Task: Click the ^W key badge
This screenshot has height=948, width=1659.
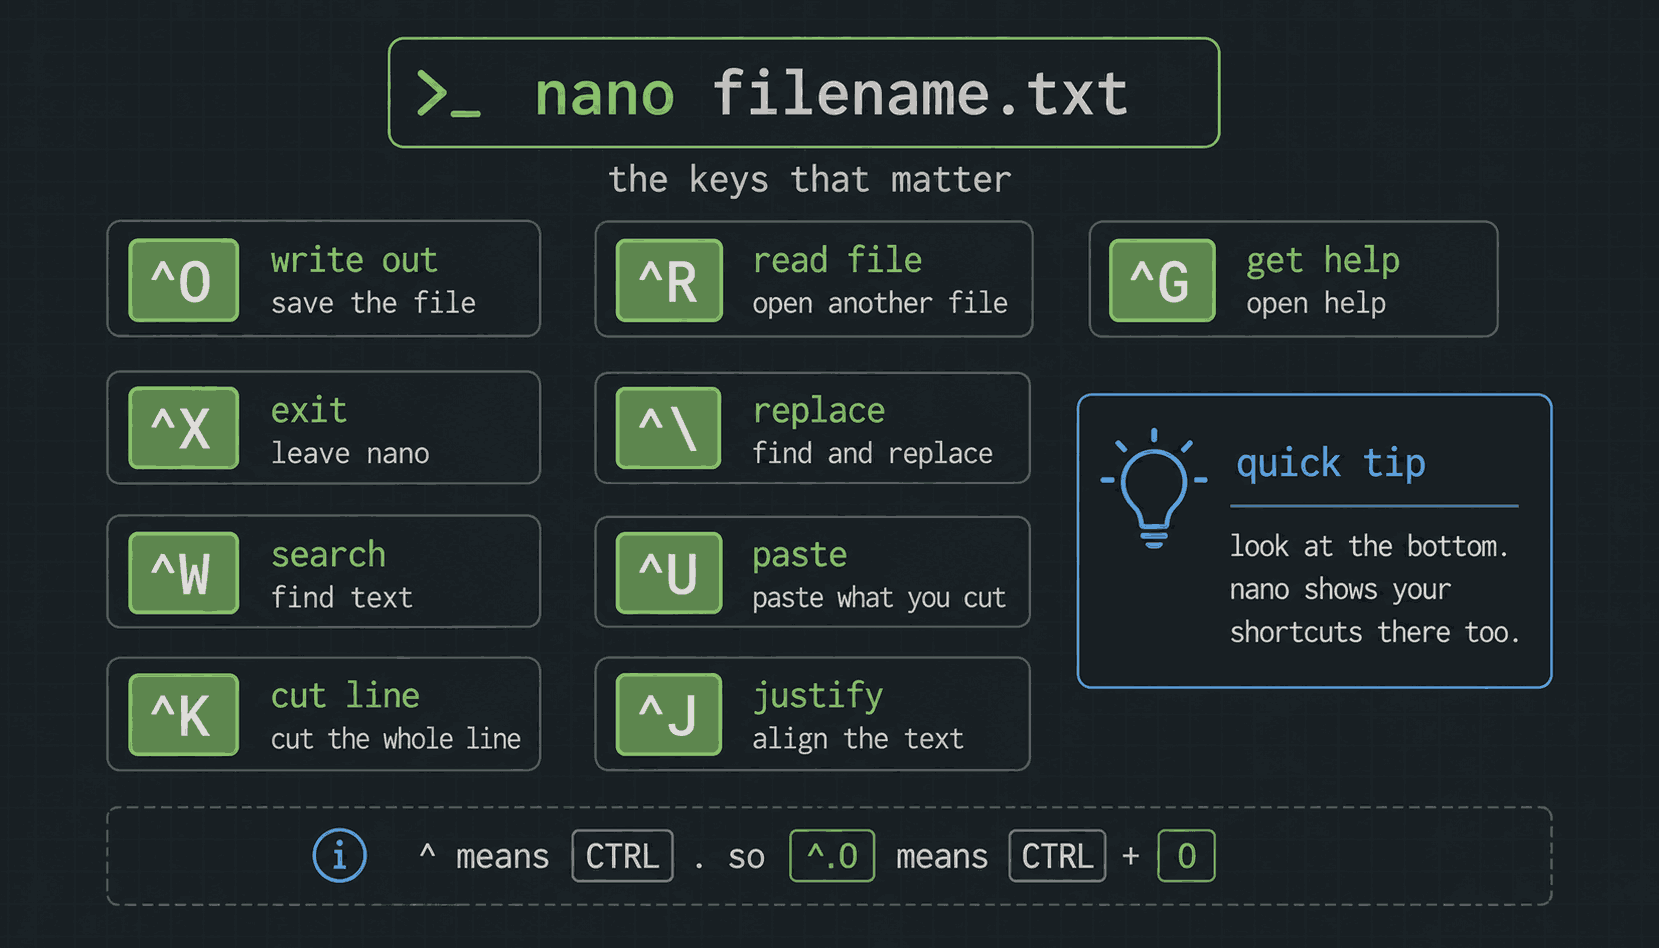Action: [x=184, y=573]
